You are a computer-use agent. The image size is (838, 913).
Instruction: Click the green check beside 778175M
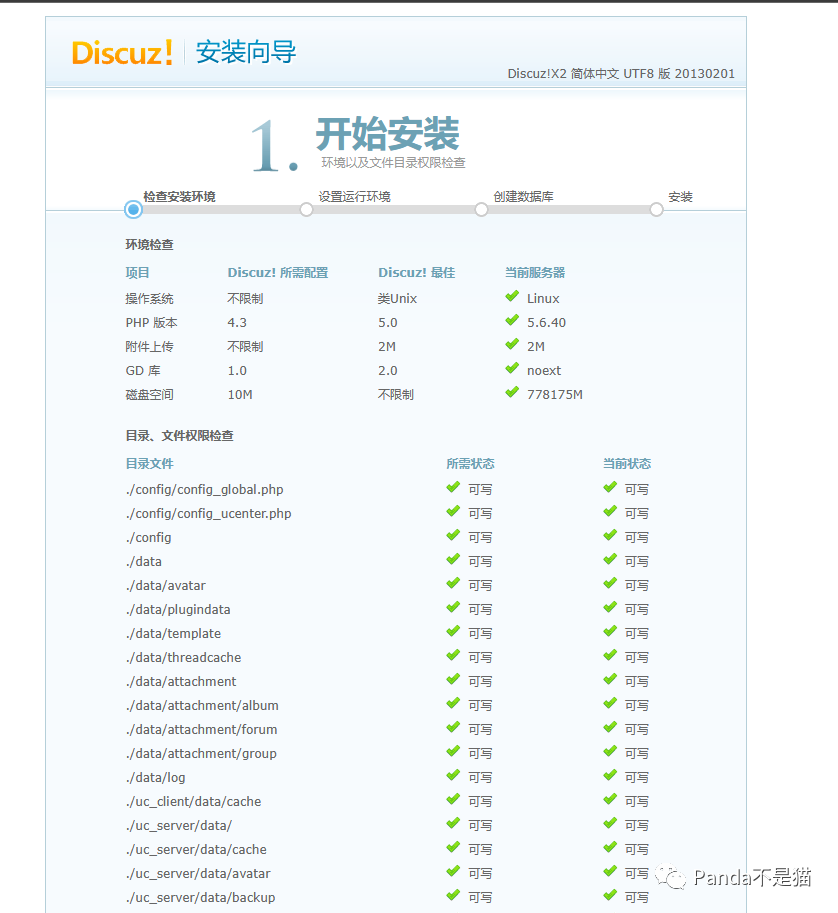tap(512, 392)
